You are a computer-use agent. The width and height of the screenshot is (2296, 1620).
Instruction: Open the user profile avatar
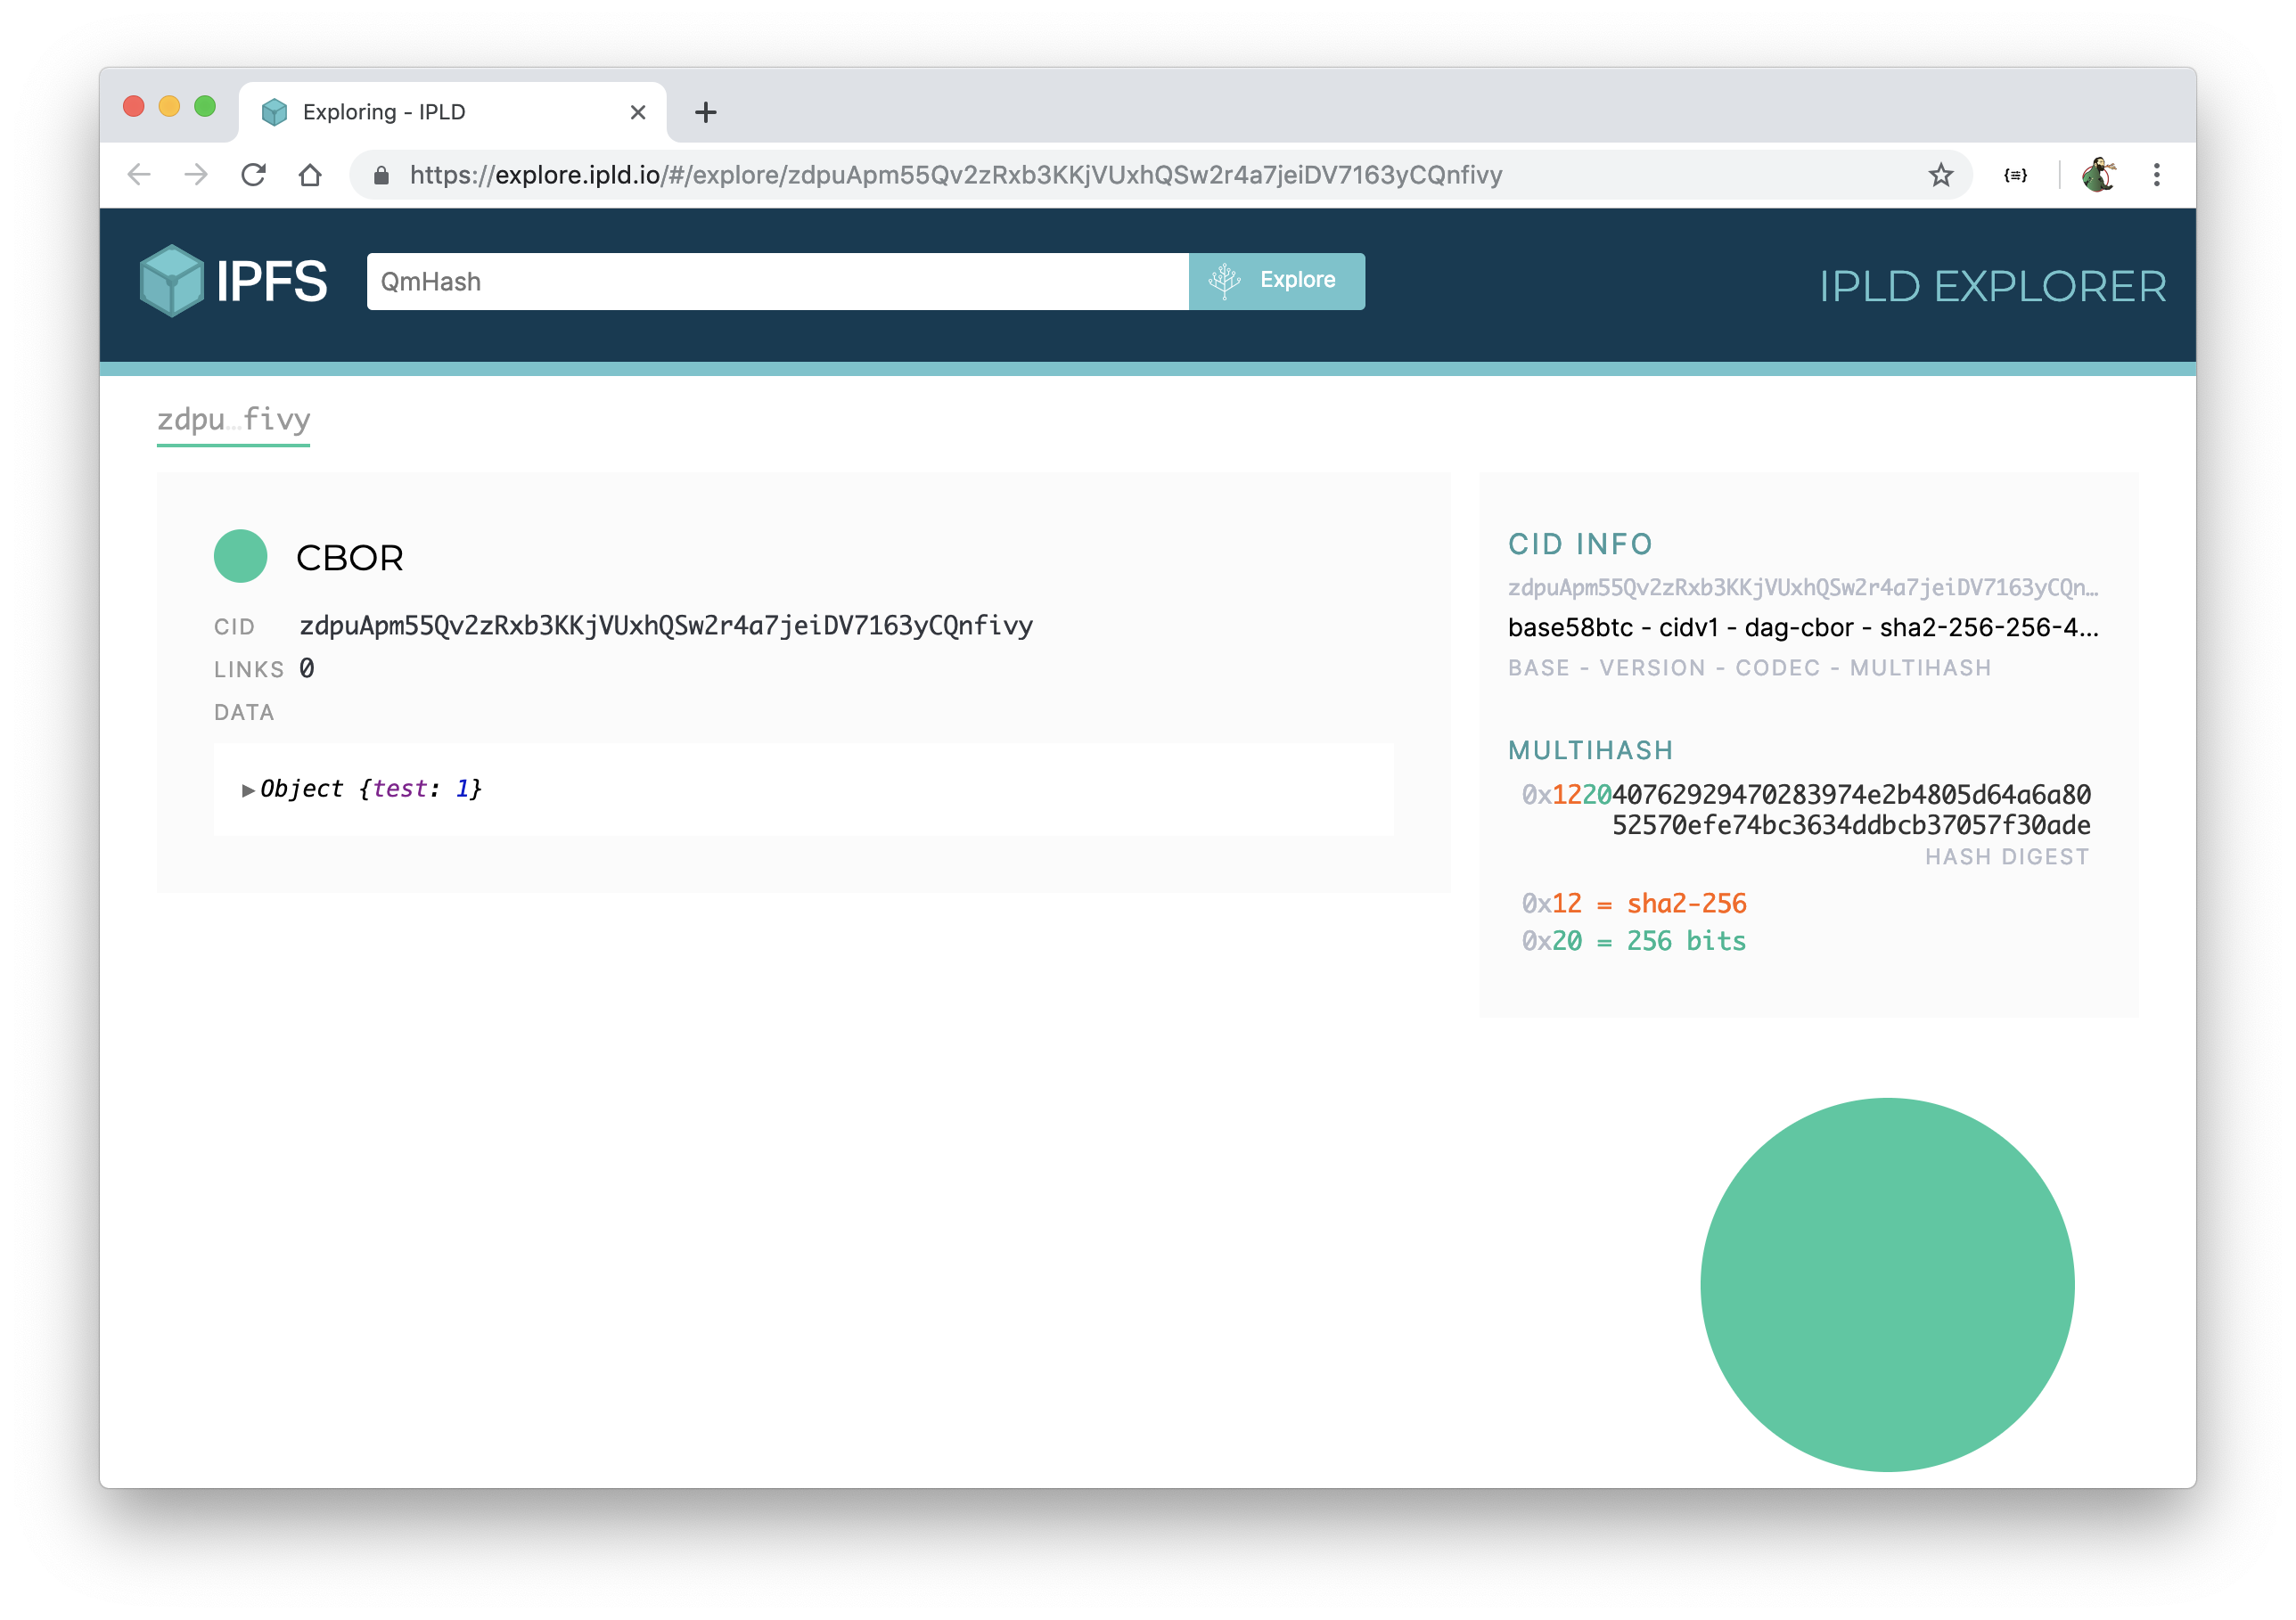2098,175
